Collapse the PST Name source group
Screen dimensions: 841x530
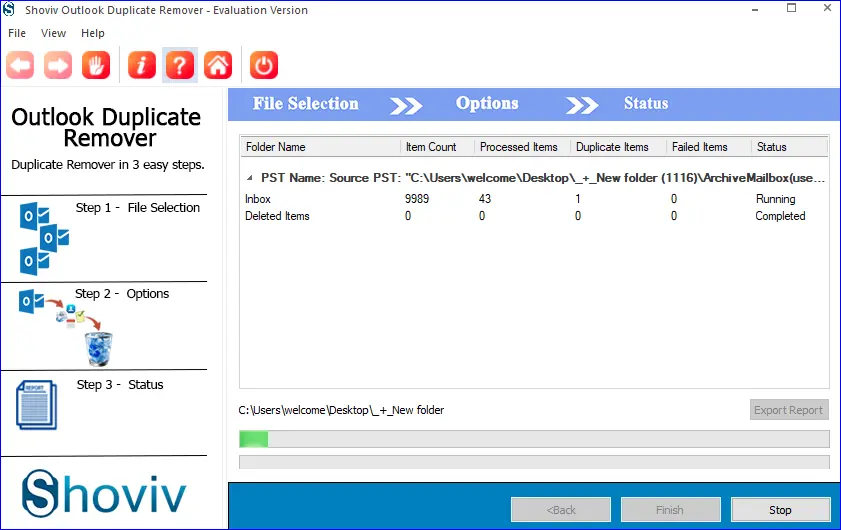[x=249, y=178]
